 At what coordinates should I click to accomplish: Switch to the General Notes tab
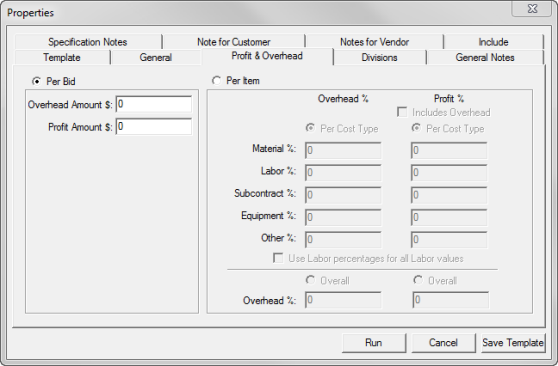point(485,57)
